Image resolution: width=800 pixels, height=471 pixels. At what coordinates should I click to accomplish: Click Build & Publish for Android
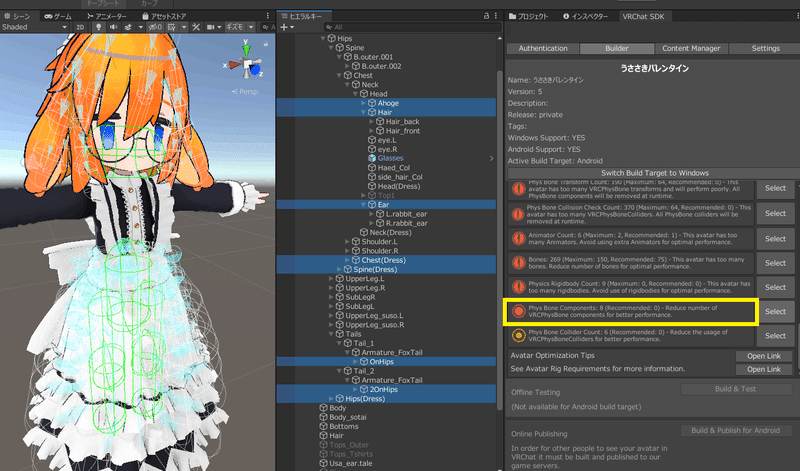(735, 430)
